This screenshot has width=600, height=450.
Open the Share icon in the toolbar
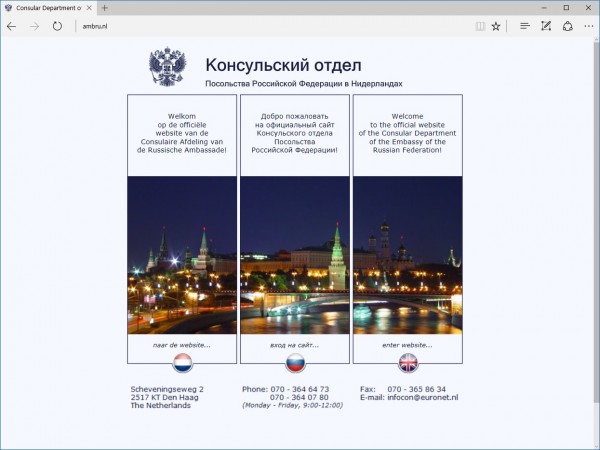[x=568, y=26]
